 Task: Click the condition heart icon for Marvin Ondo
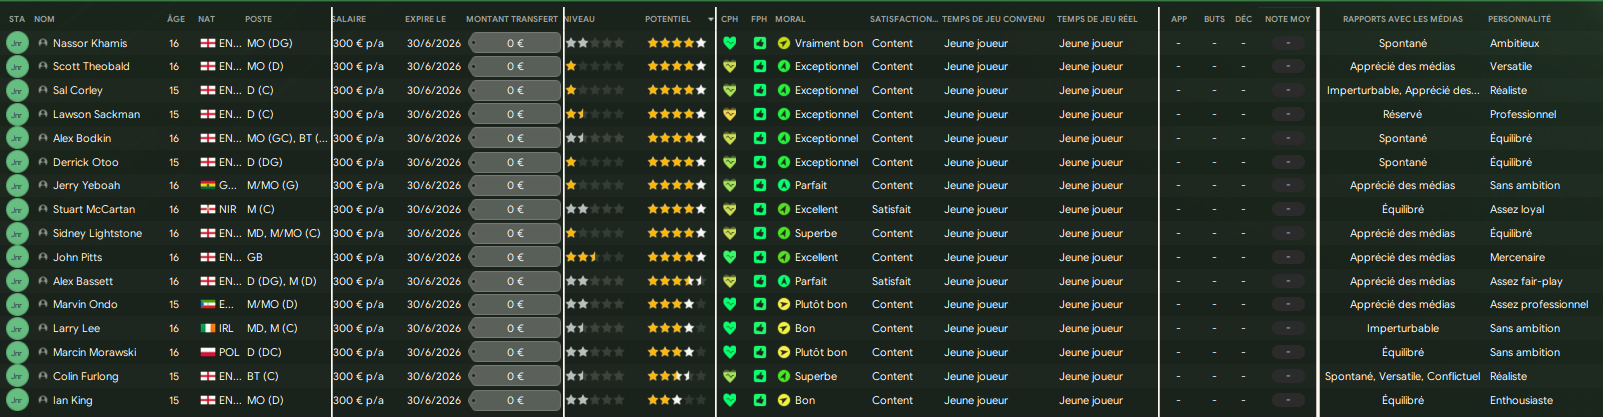click(730, 305)
